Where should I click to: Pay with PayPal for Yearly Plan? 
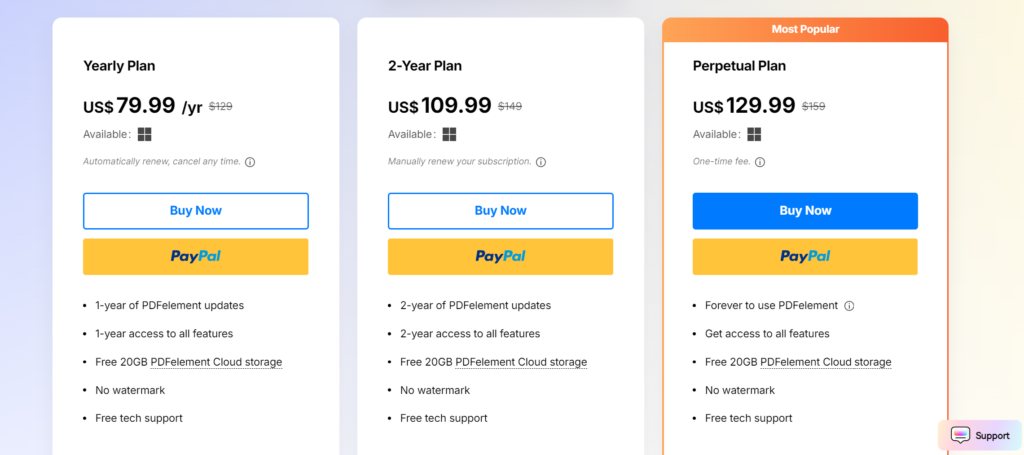click(x=196, y=256)
